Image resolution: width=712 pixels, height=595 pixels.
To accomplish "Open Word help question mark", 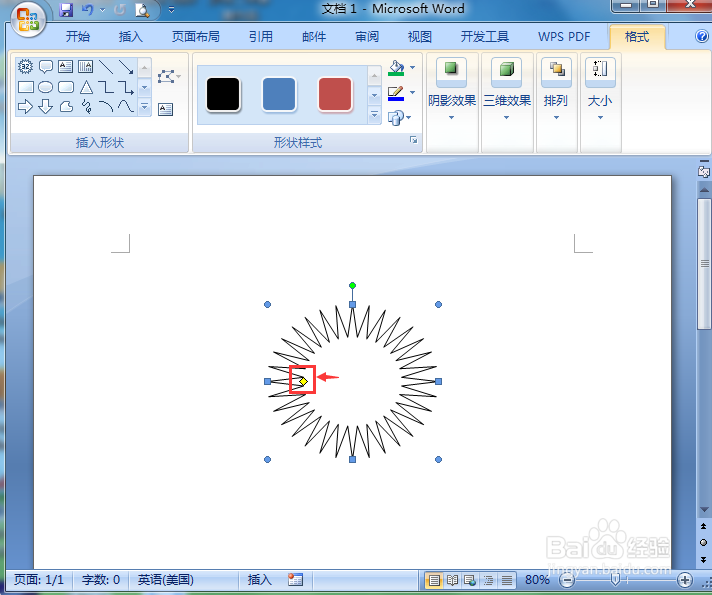I will click(x=702, y=36).
